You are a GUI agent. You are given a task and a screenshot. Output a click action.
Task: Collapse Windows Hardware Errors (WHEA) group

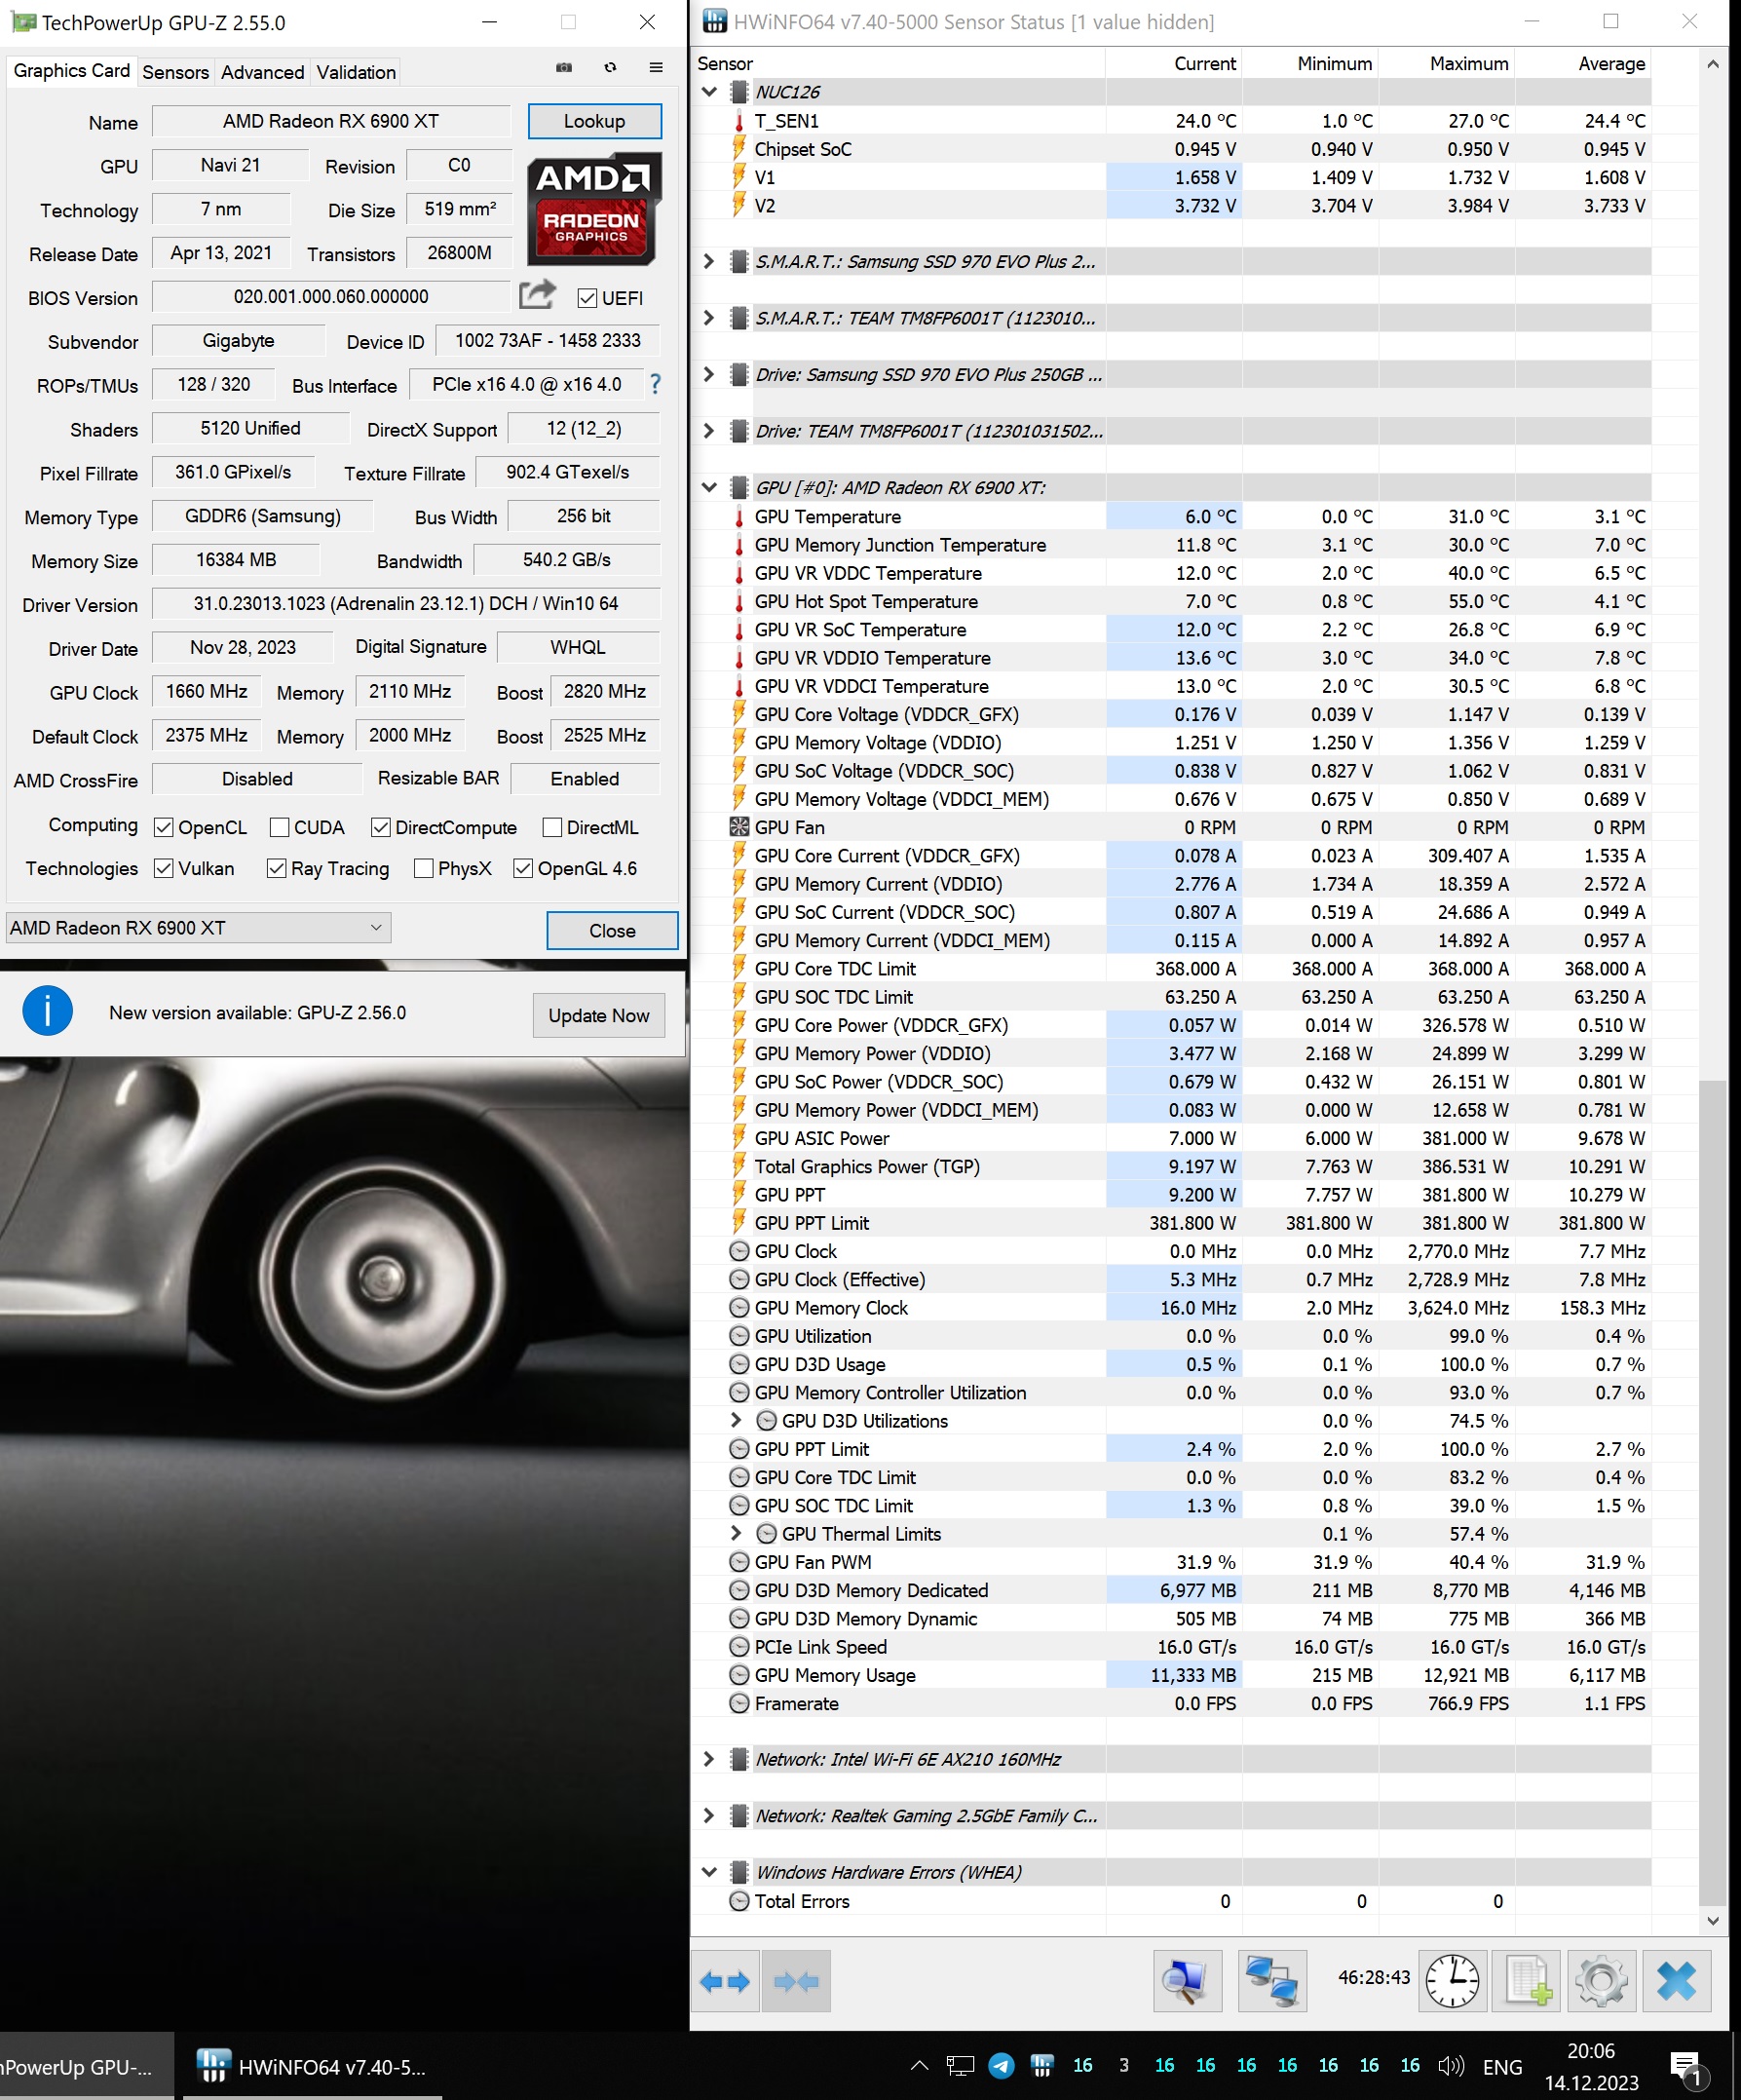tap(710, 1872)
